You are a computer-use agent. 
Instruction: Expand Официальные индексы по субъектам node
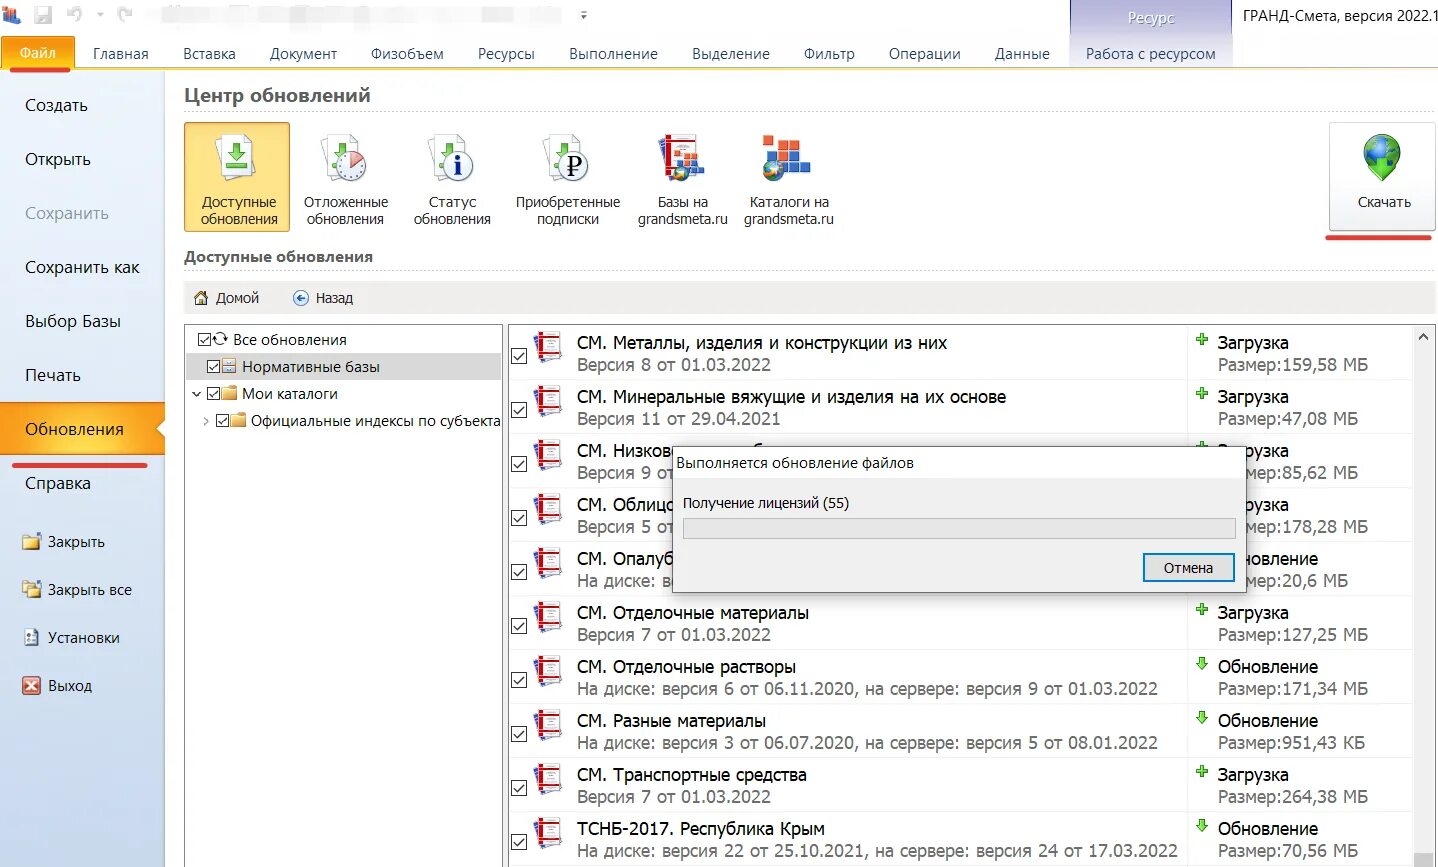206,421
